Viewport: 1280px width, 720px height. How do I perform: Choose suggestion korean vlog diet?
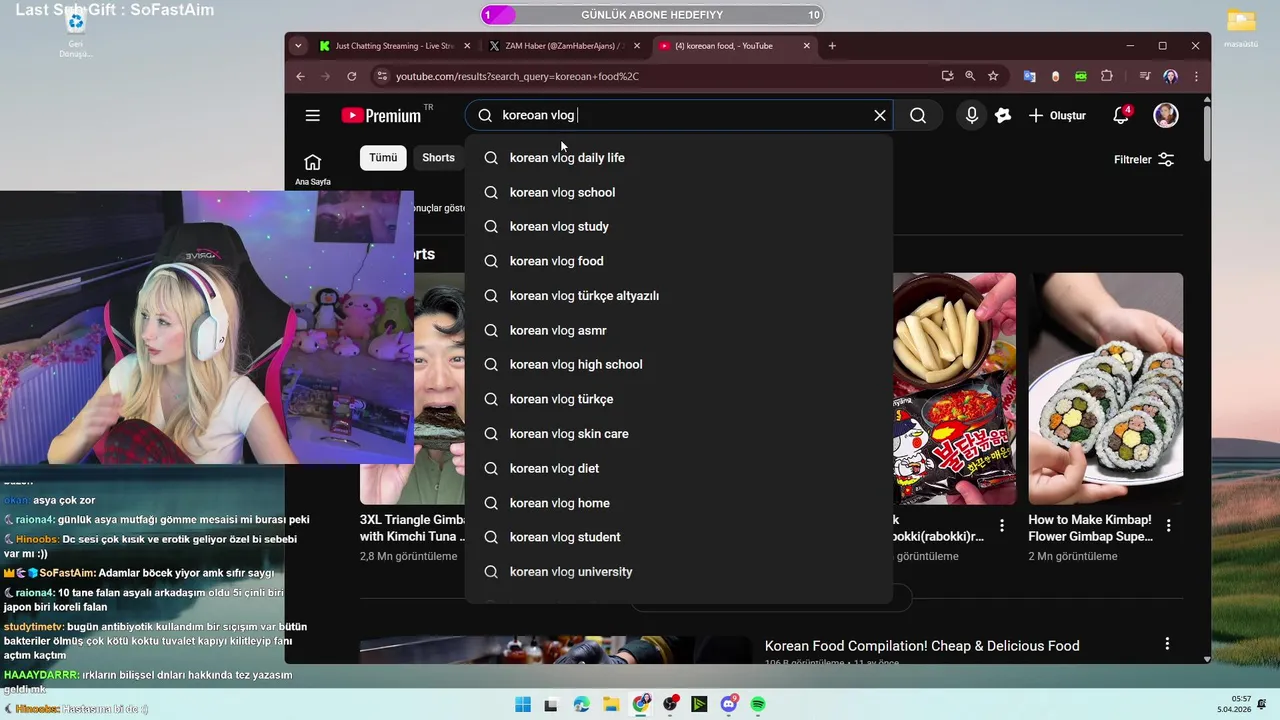678,468
